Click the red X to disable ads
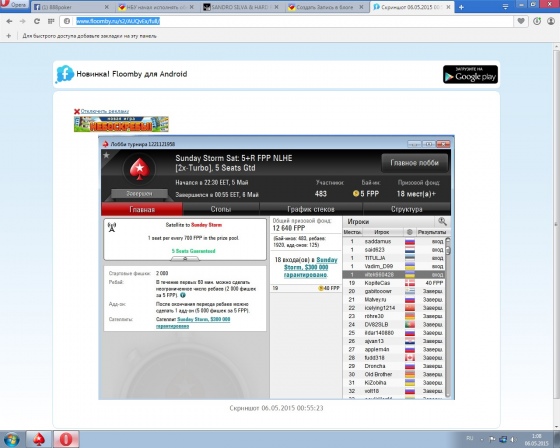The height and width of the screenshot is (448, 560). coord(77,111)
